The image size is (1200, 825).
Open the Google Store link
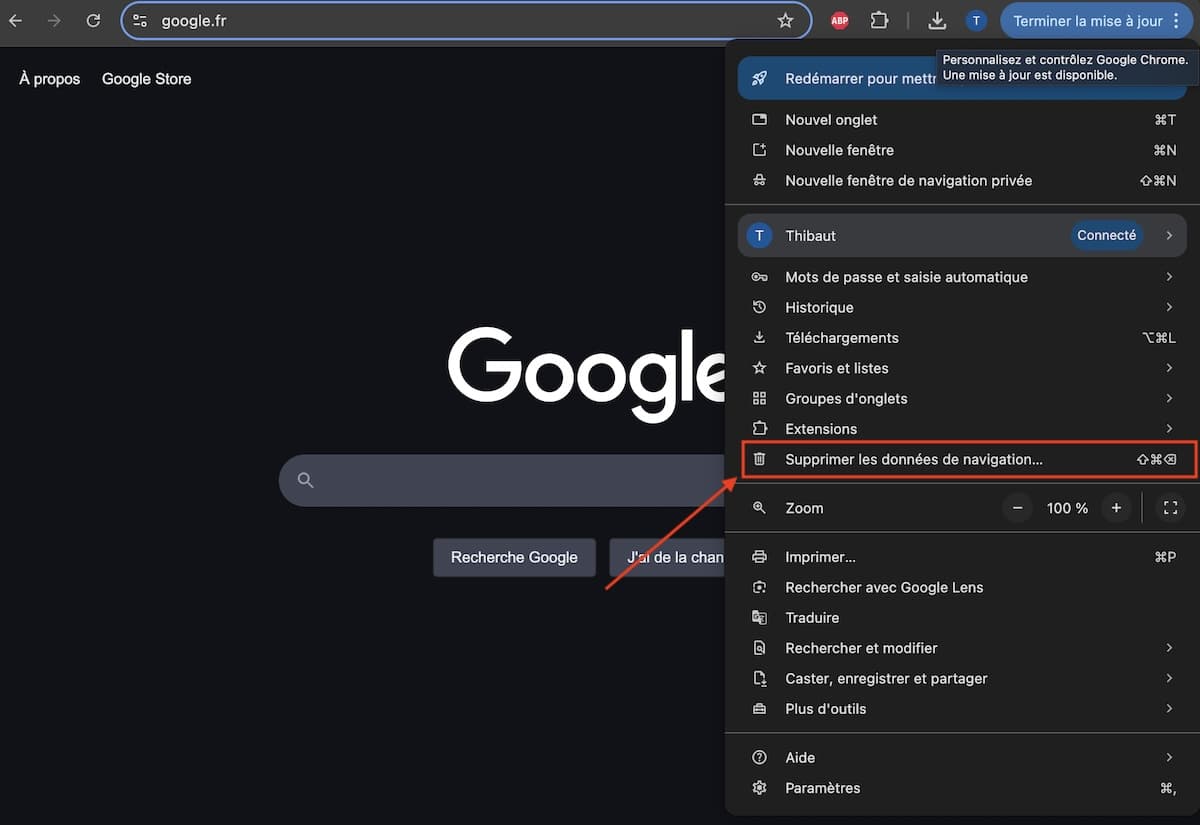coord(146,79)
